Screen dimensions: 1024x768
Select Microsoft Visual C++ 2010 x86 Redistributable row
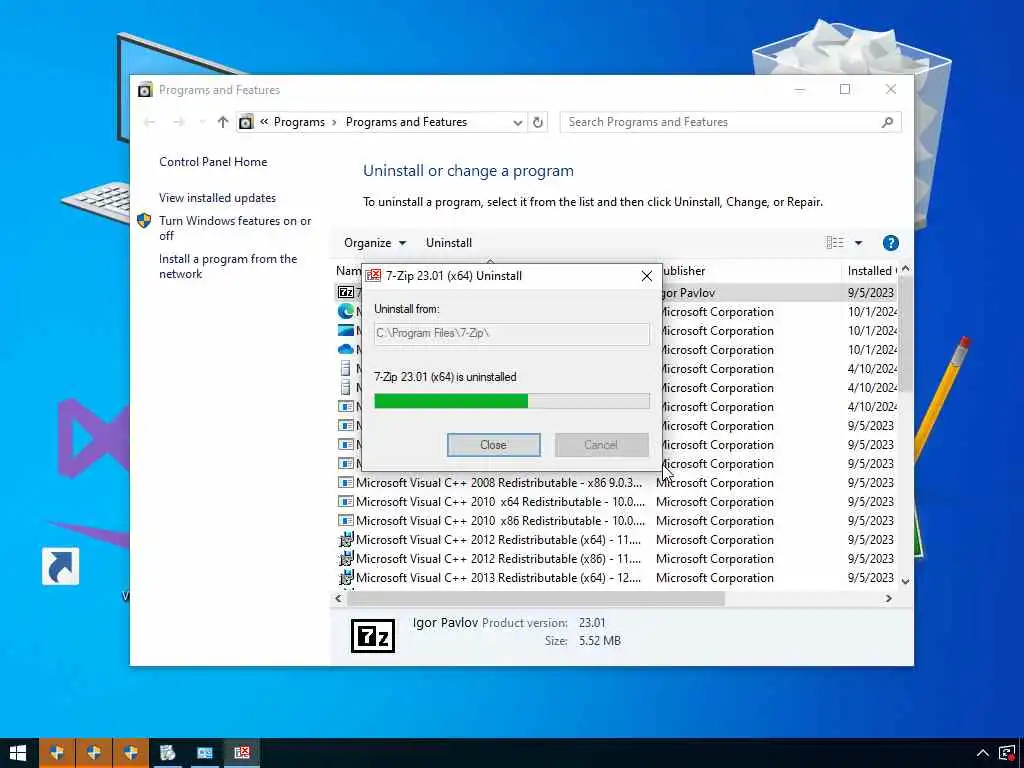[x=500, y=521]
